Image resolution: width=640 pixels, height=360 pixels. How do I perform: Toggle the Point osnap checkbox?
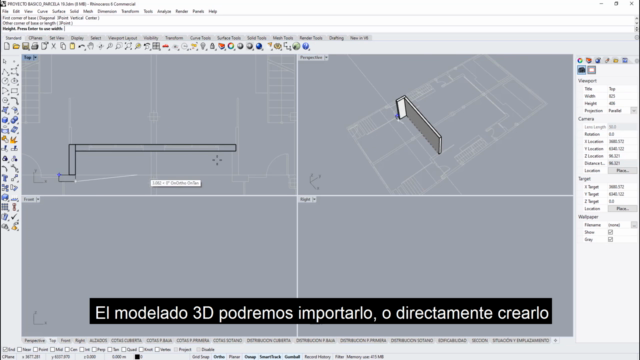pyautogui.click(x=36, y=349)
